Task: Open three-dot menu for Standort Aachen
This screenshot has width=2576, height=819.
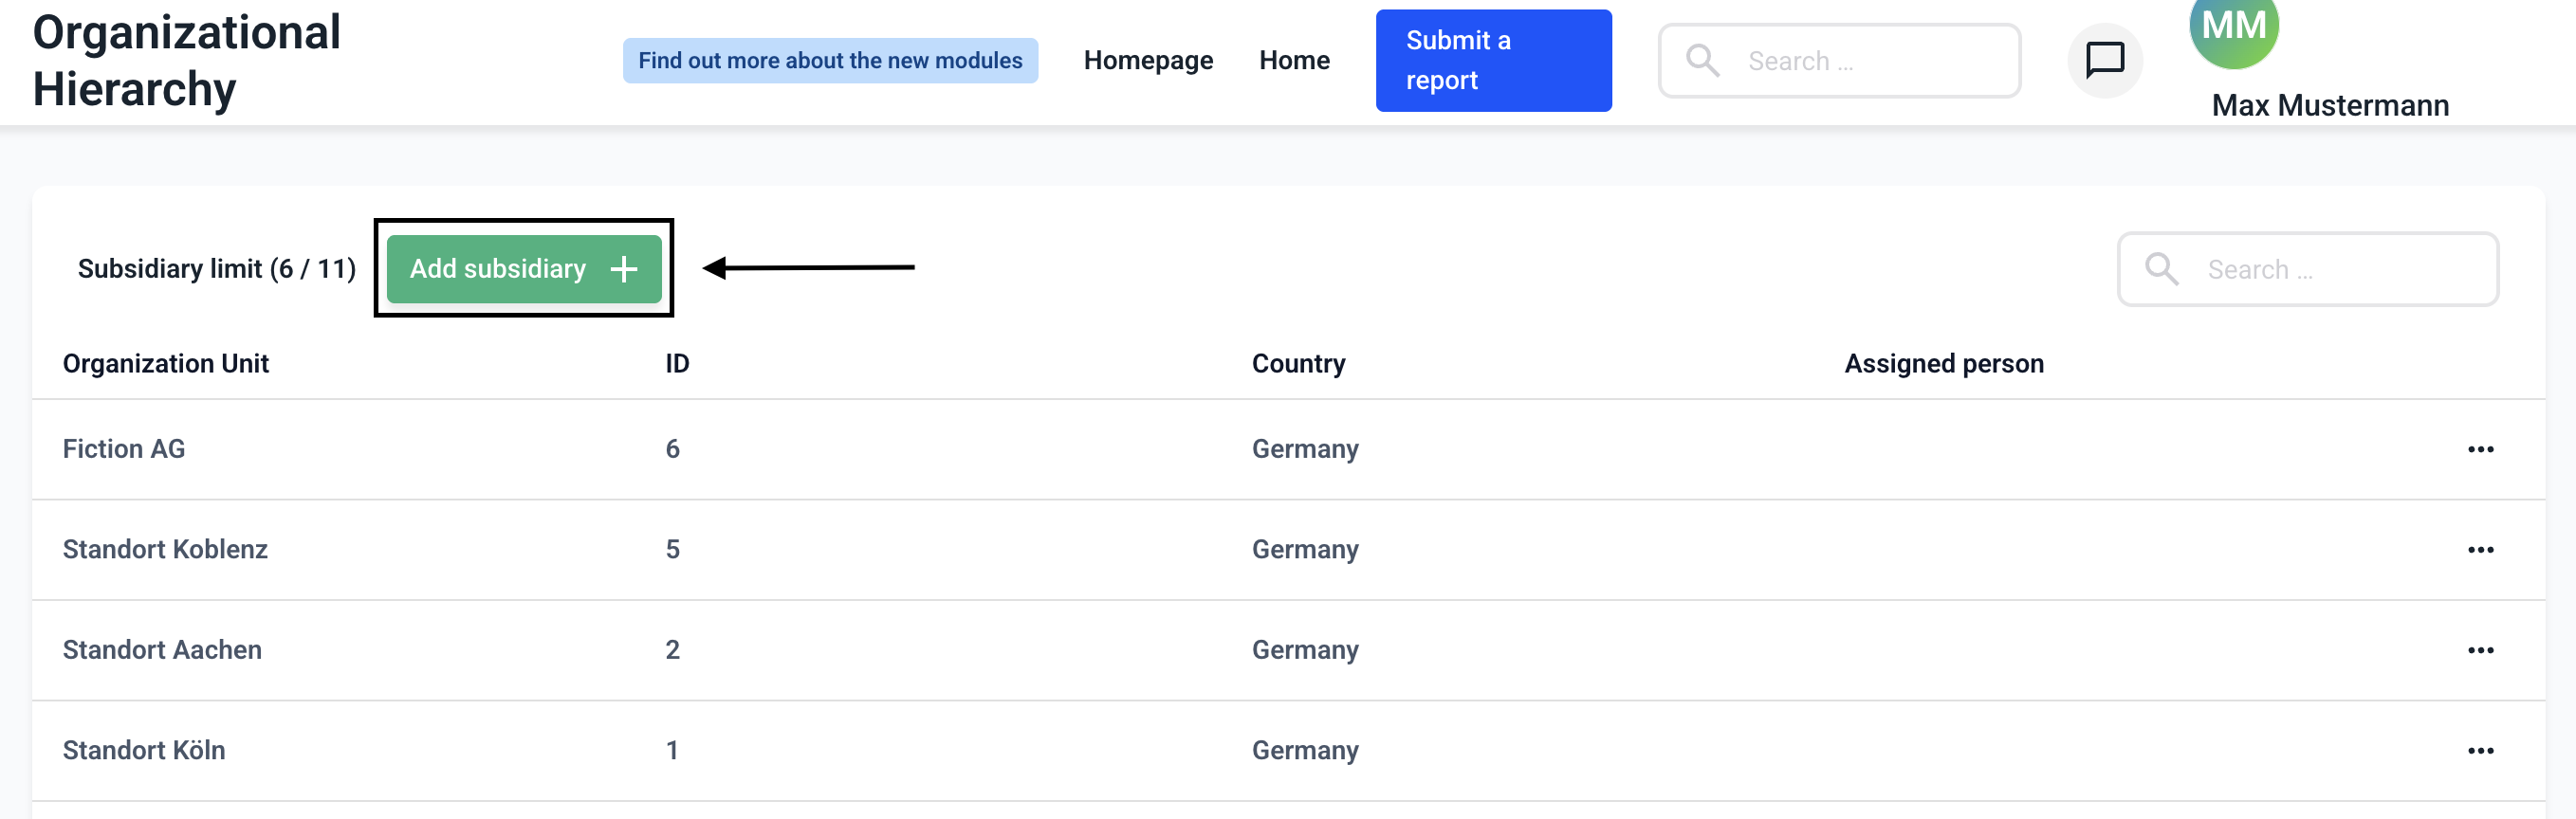Action: point(2480,650)
